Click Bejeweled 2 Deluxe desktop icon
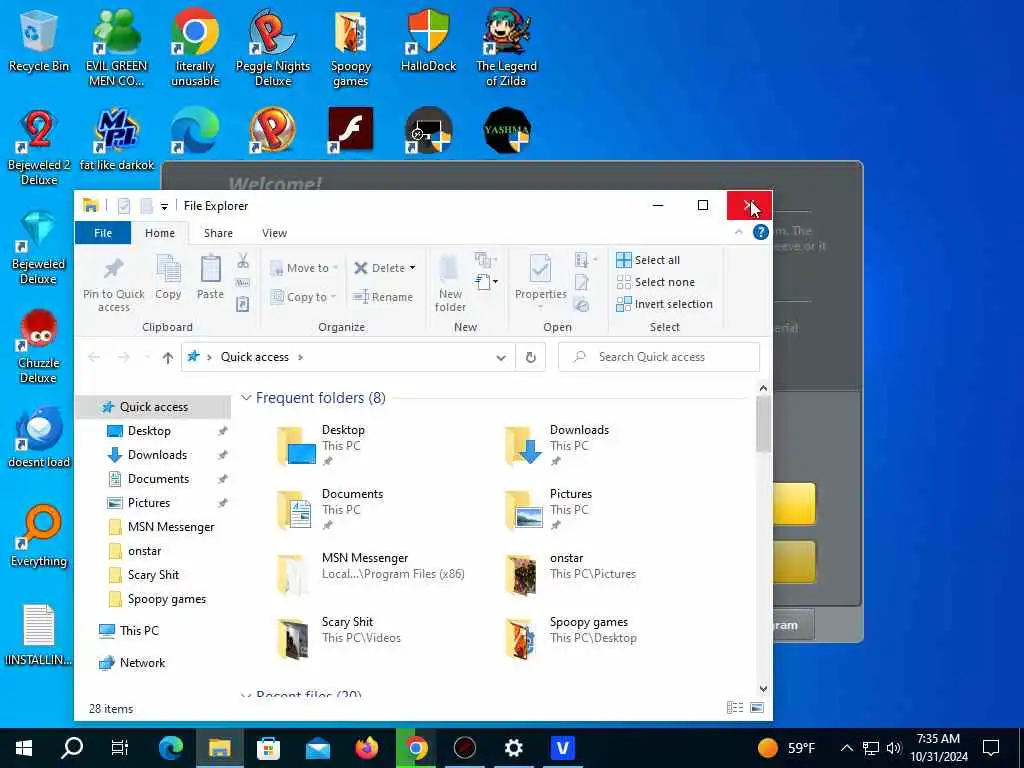 [x=39, y=148]
